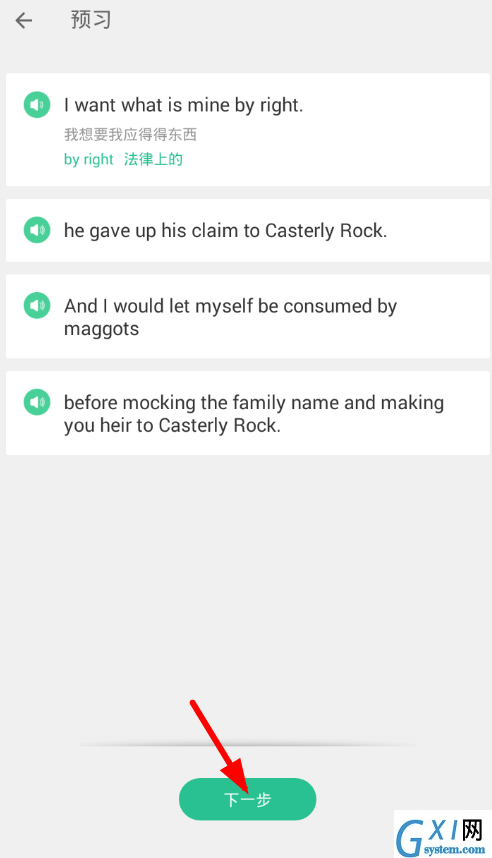
Task: Select the Chinese translation 我想要我应得得东西
Action: [x=130, y=135]
